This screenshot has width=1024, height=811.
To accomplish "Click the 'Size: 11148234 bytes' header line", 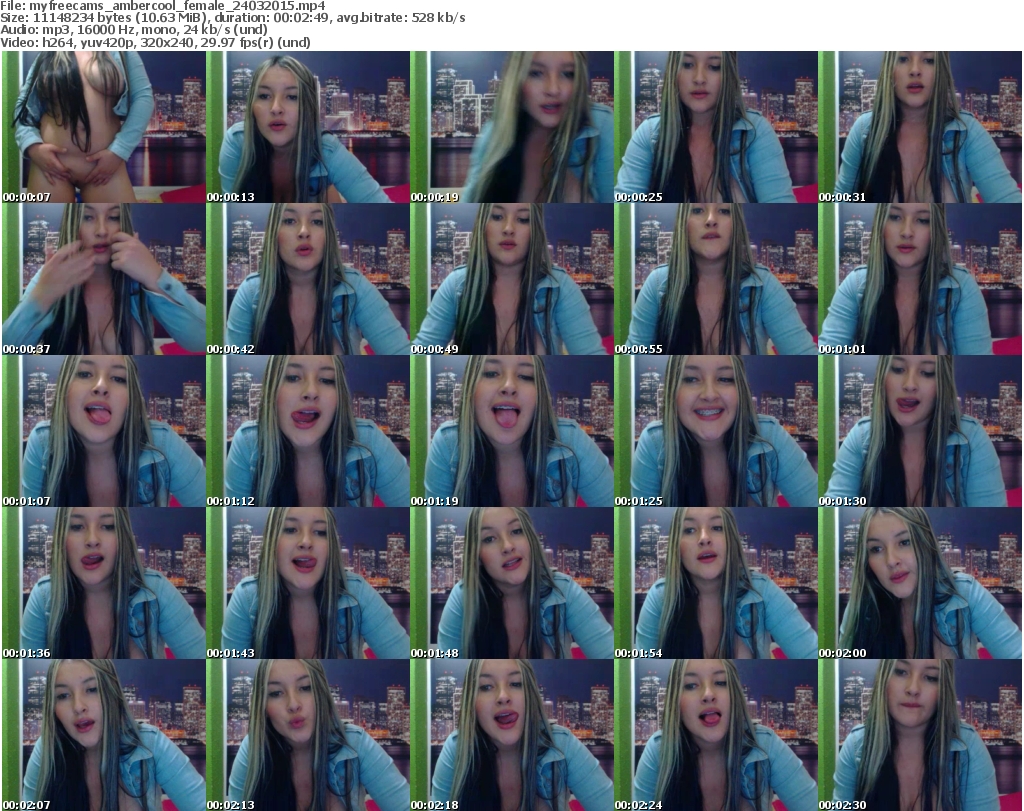I will coord(232,18).
